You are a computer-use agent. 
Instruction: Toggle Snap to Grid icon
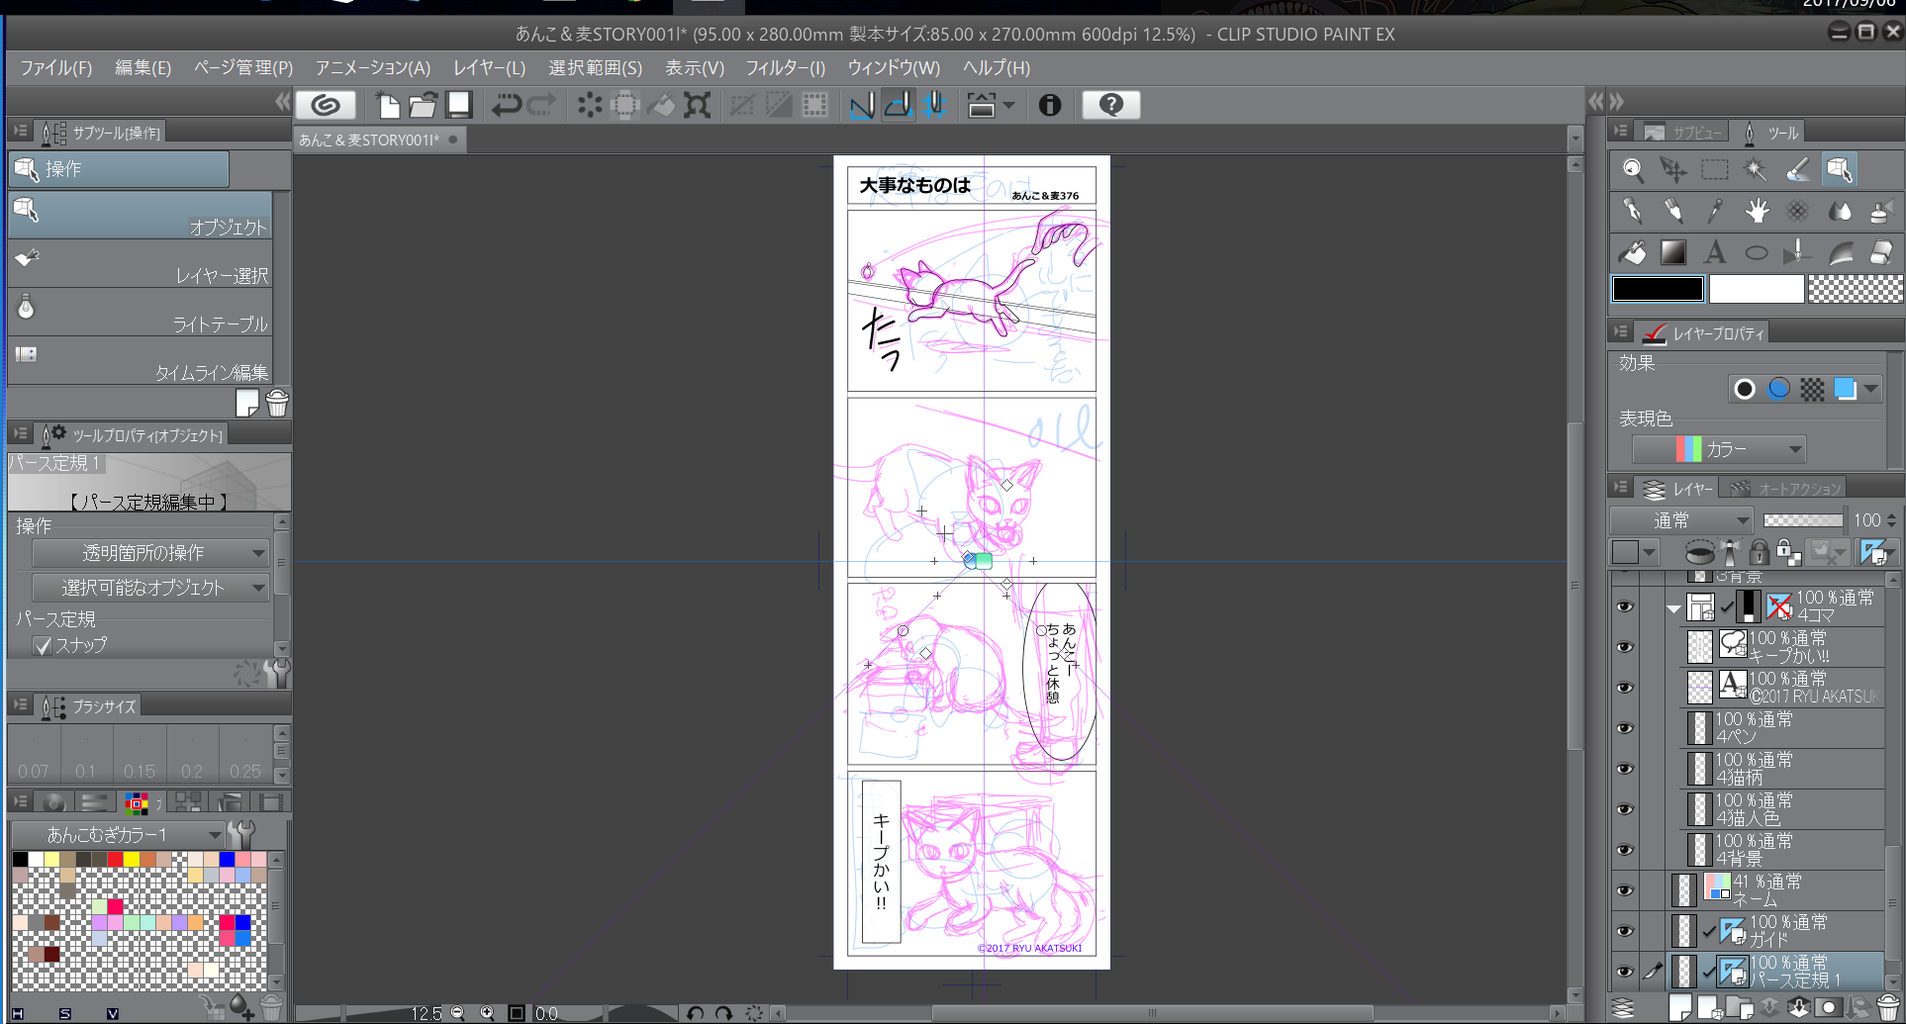pyautogui.click(x=934, y=105)
